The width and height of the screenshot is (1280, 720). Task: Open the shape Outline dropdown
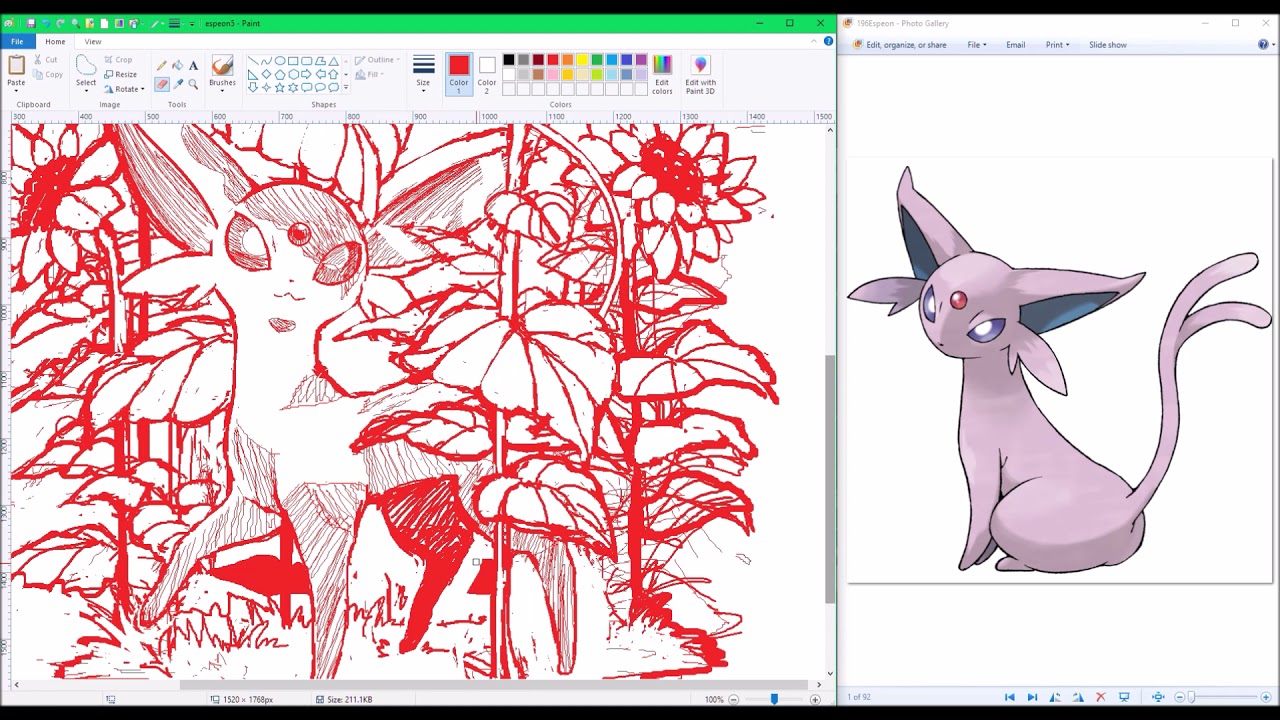[377, 60]
